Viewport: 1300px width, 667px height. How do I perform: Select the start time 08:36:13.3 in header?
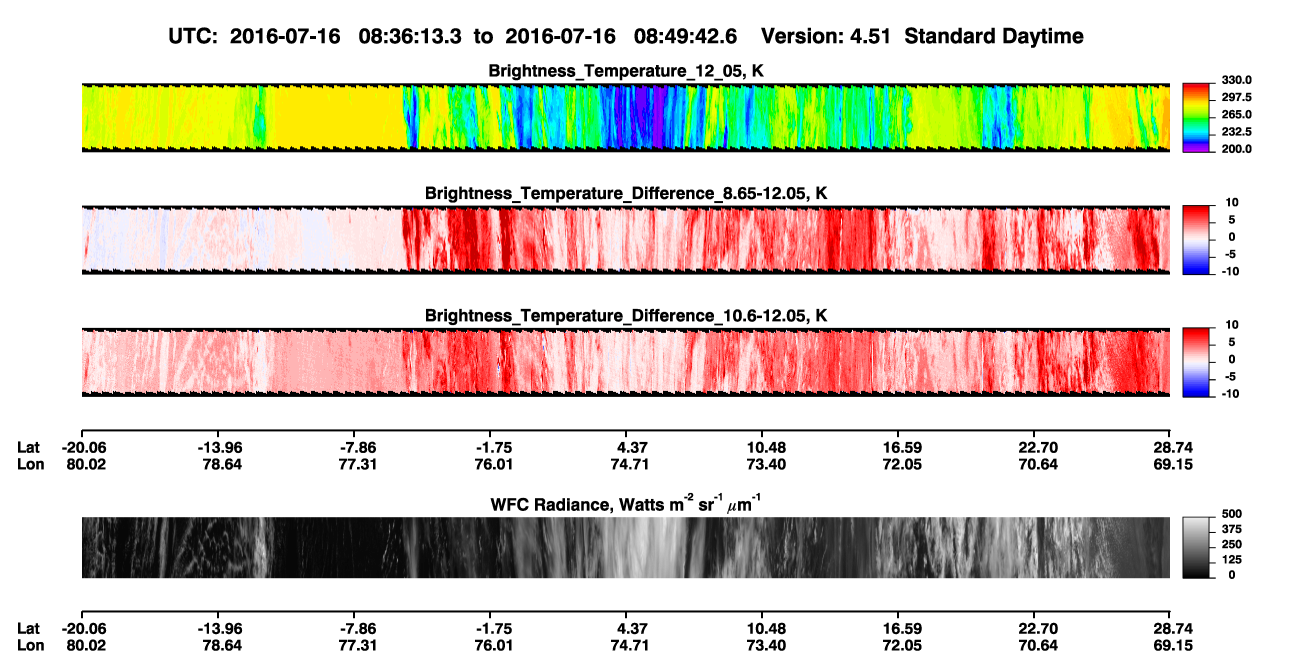(413, 37)
